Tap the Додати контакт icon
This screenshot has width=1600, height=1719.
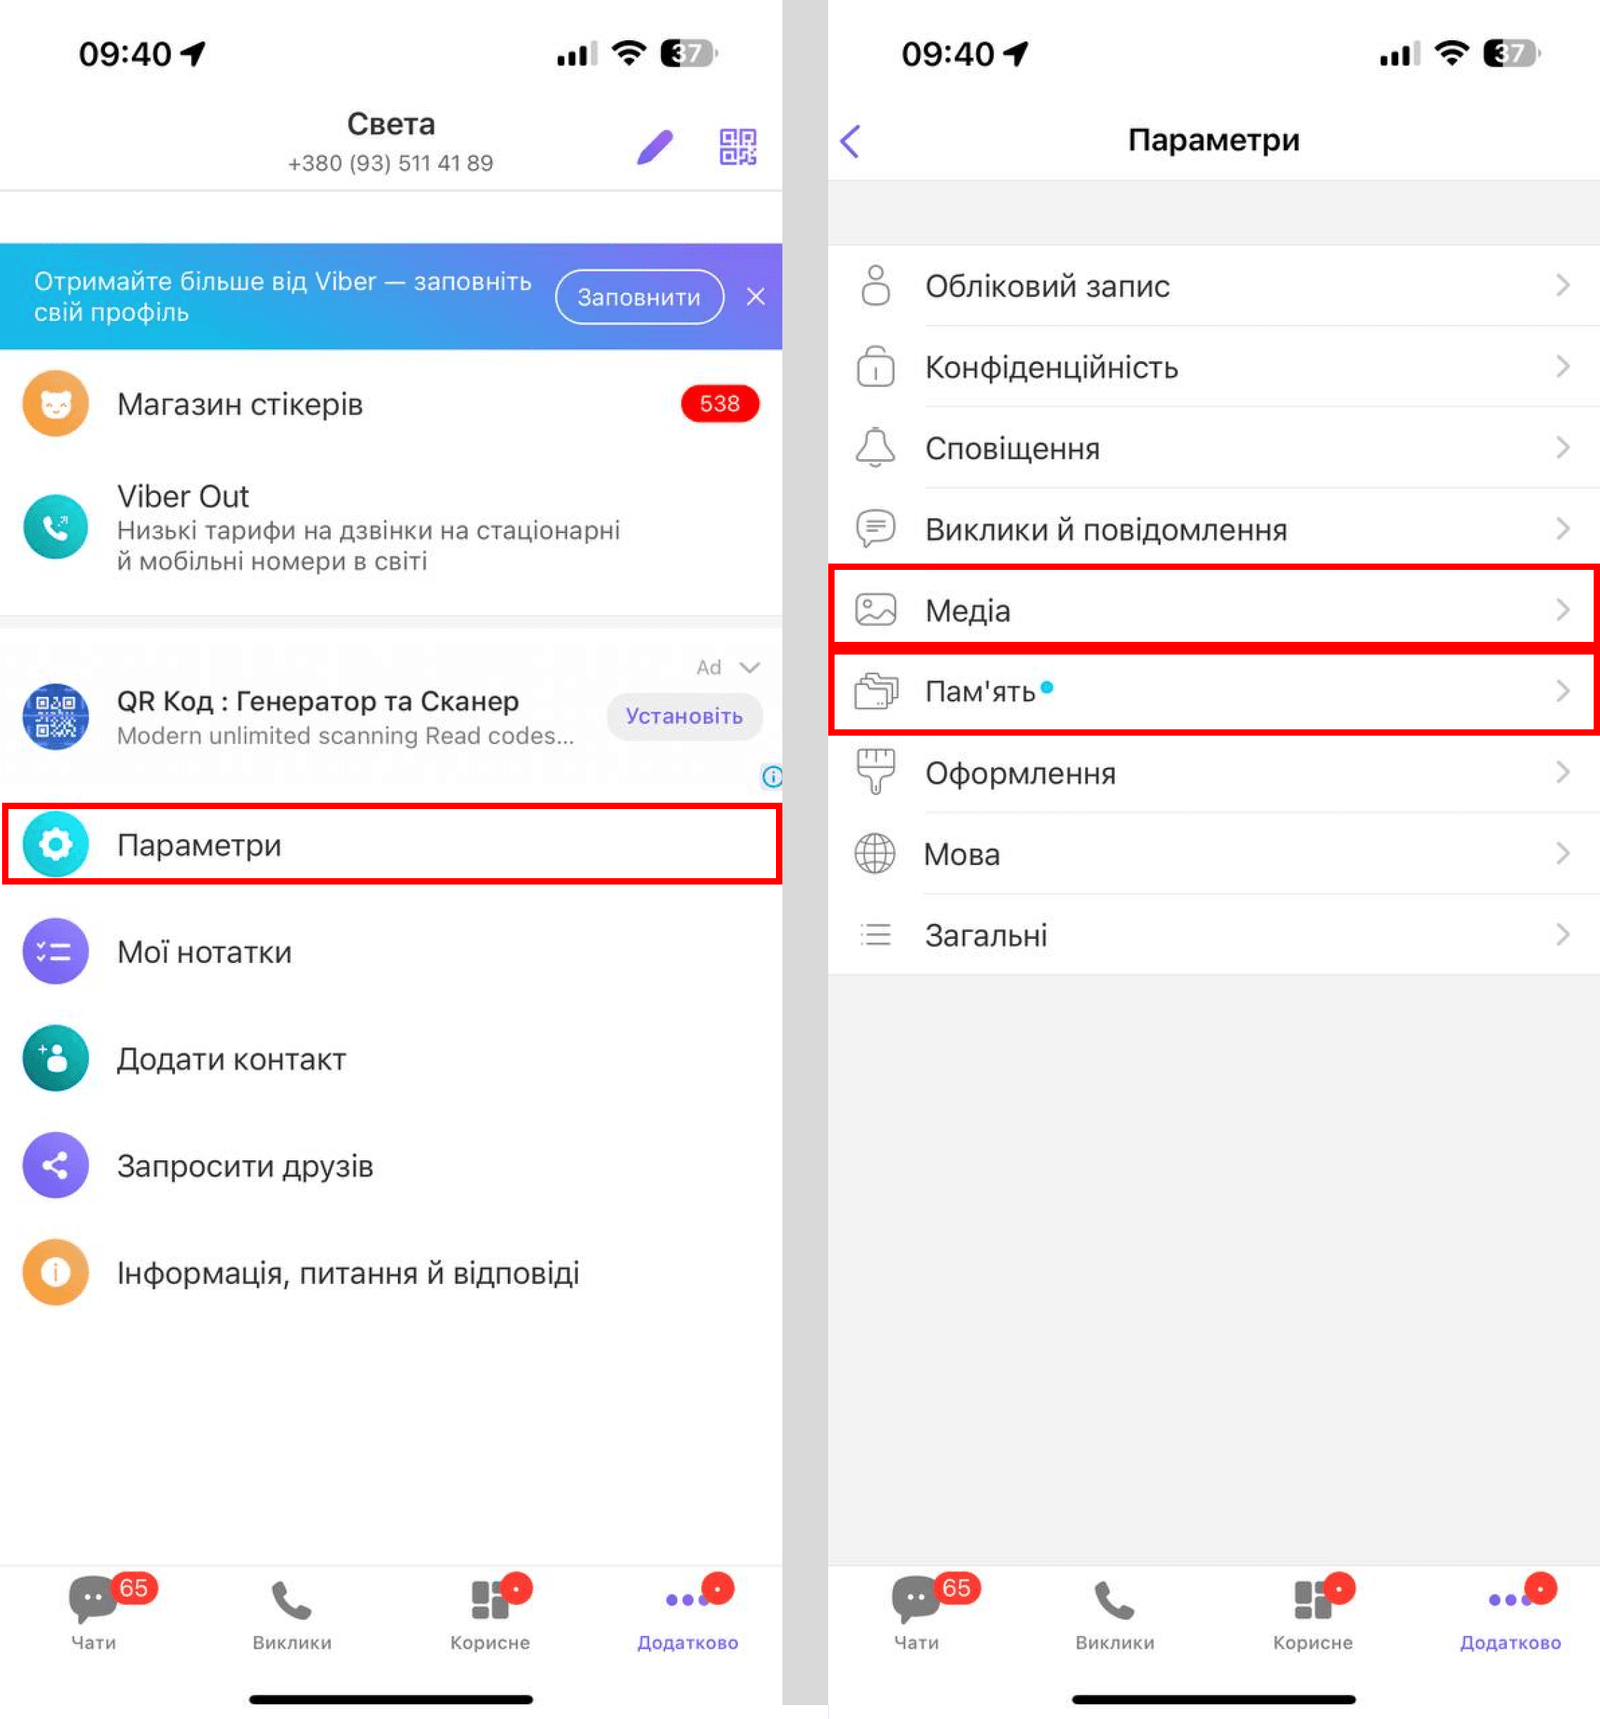point(56,1058)
